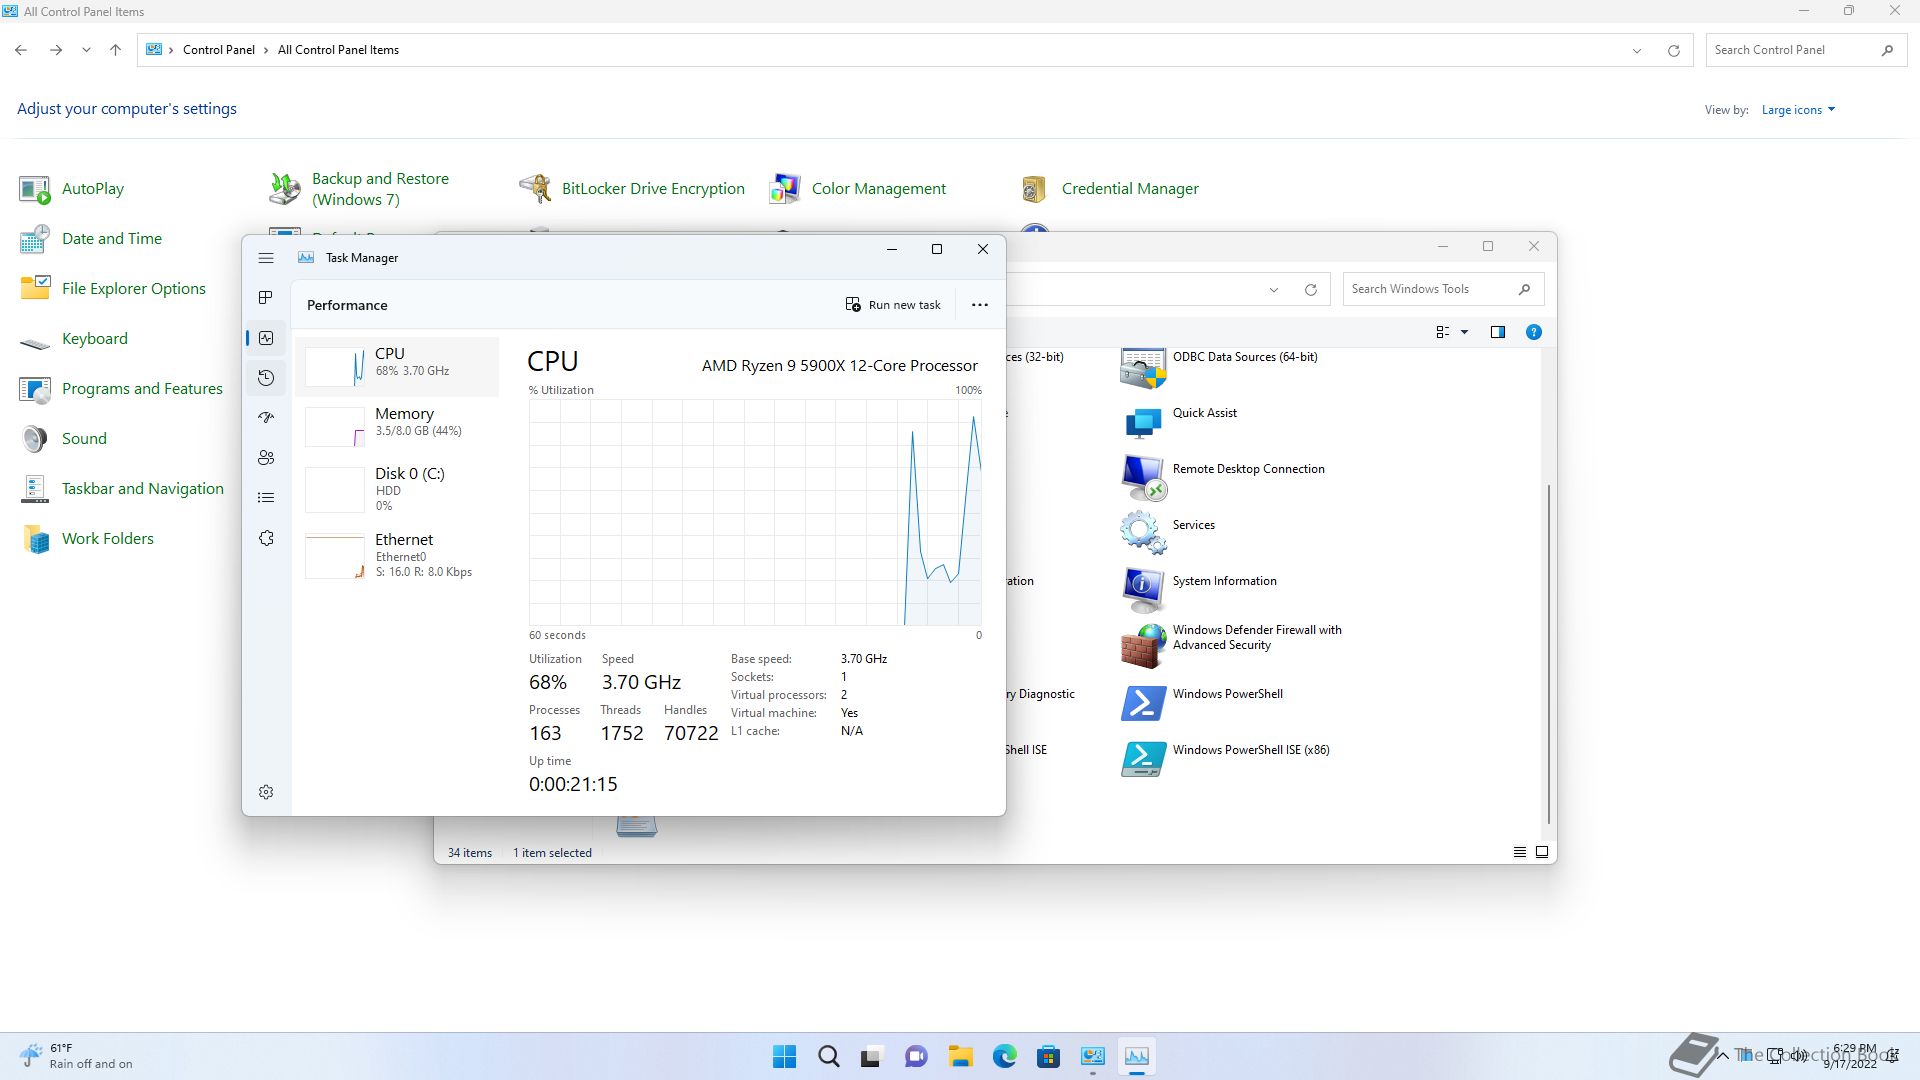Open Task Manager hamburger navigation menu

point(266,258)
